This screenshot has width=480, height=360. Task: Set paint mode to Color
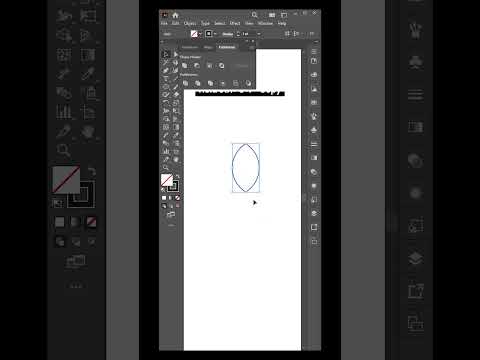pos(164,198)
